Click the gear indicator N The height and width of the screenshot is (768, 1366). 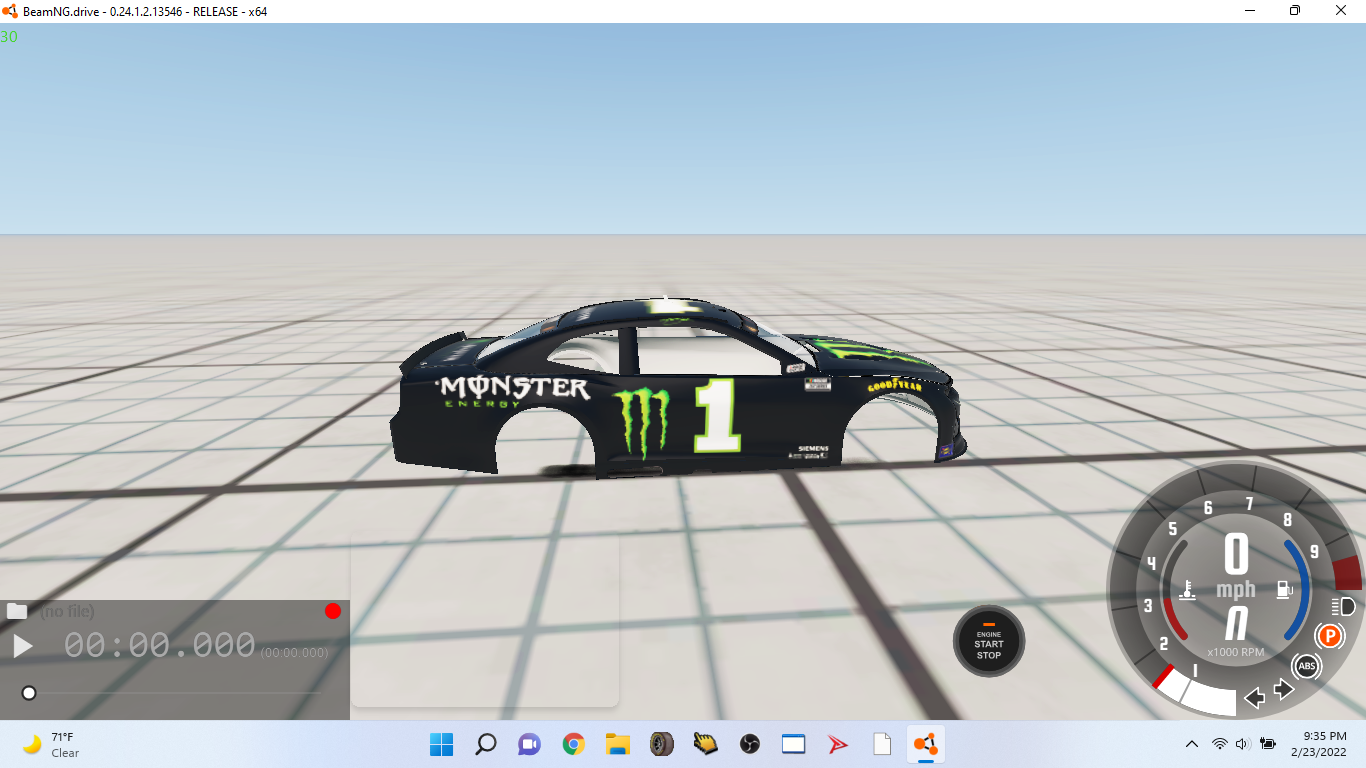click(x=1237, y=625)
